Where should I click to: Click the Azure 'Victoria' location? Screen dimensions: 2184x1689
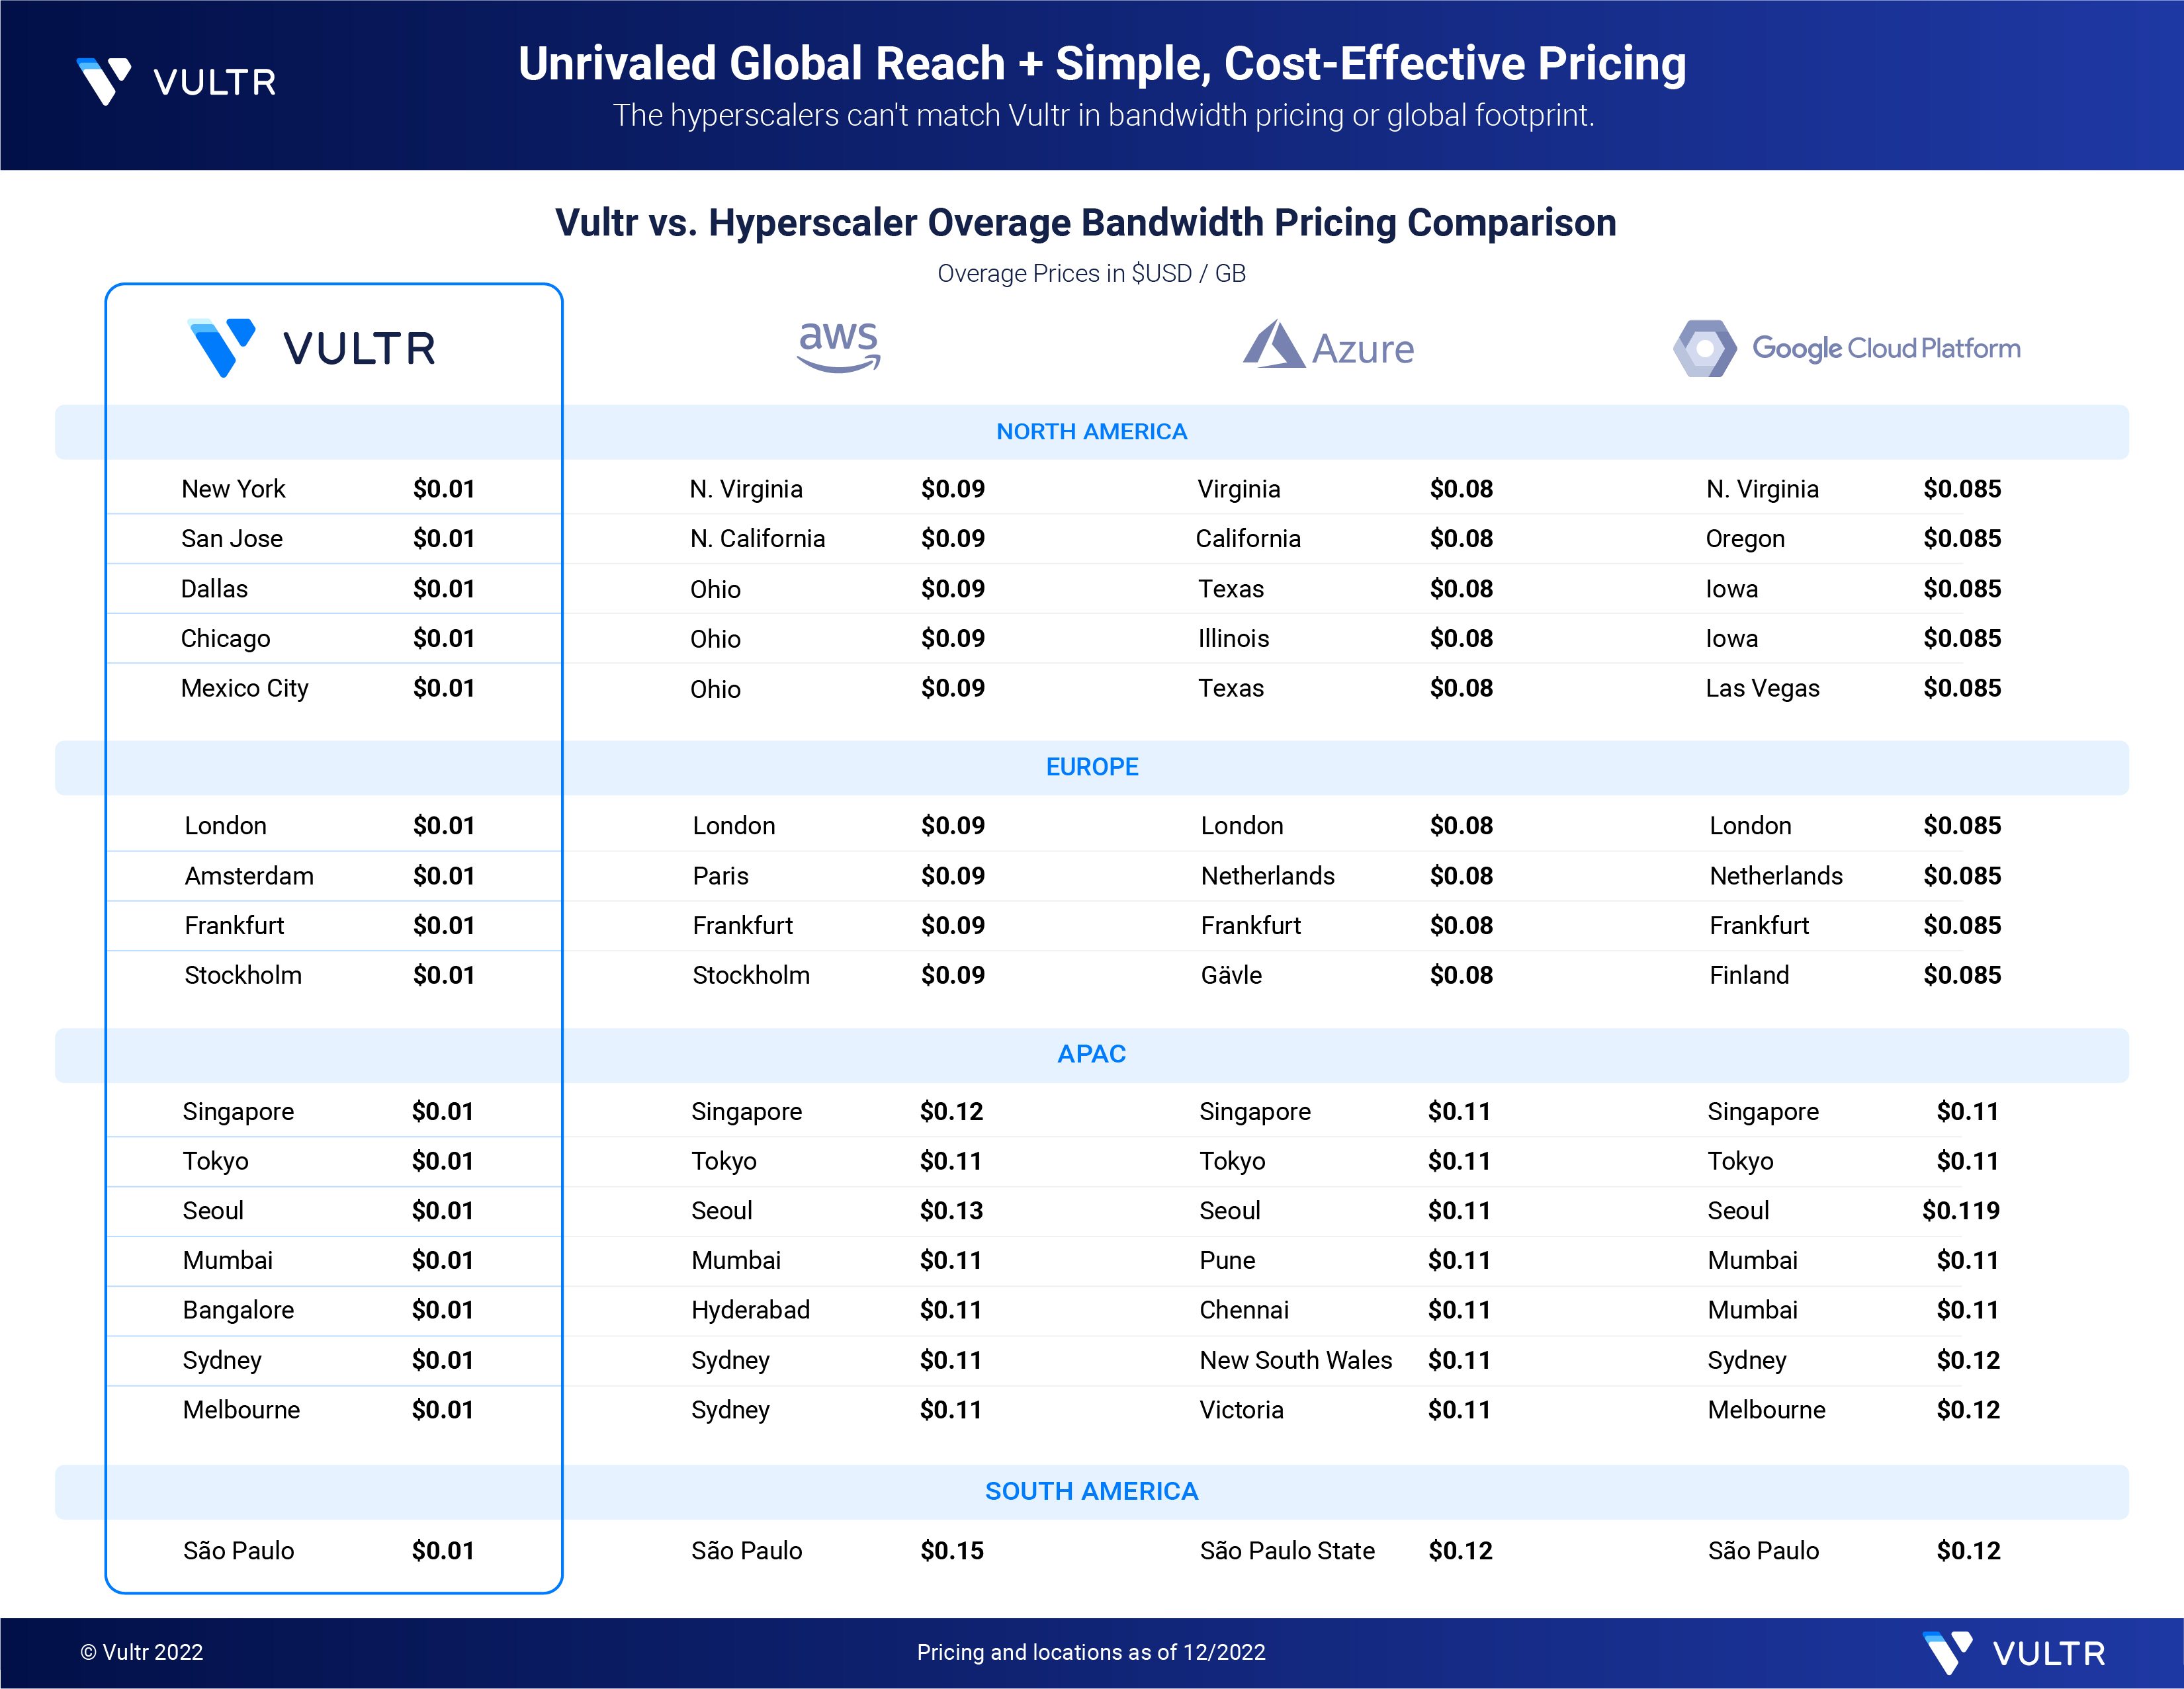coord(1241,1410)
